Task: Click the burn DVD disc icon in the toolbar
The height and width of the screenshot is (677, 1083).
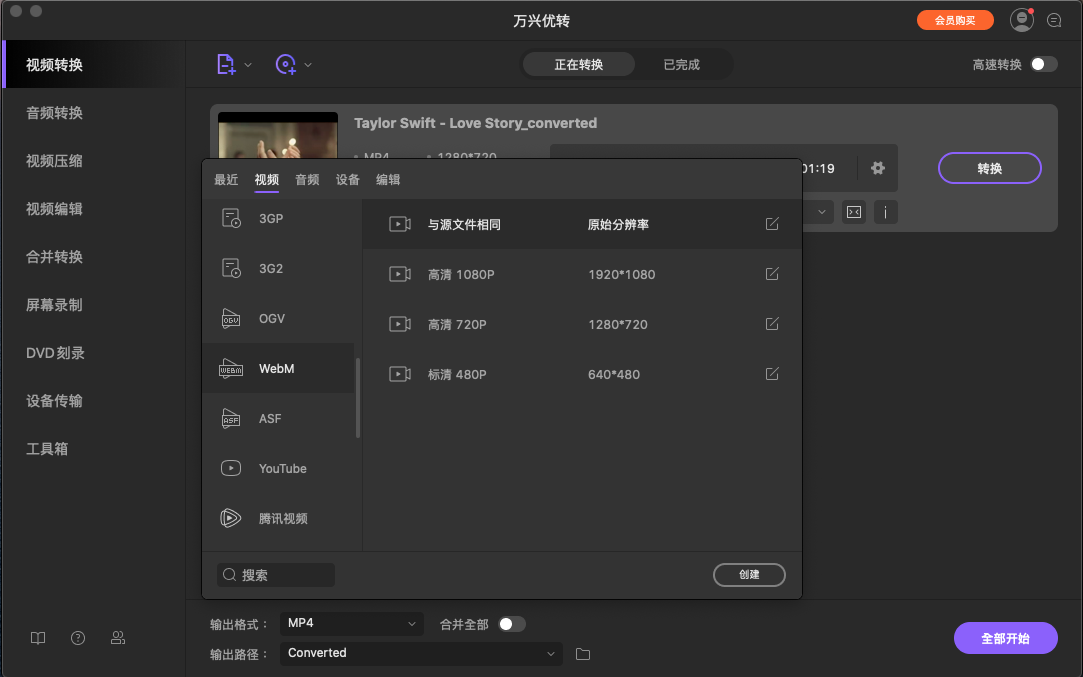Action: tap(286, 63)
